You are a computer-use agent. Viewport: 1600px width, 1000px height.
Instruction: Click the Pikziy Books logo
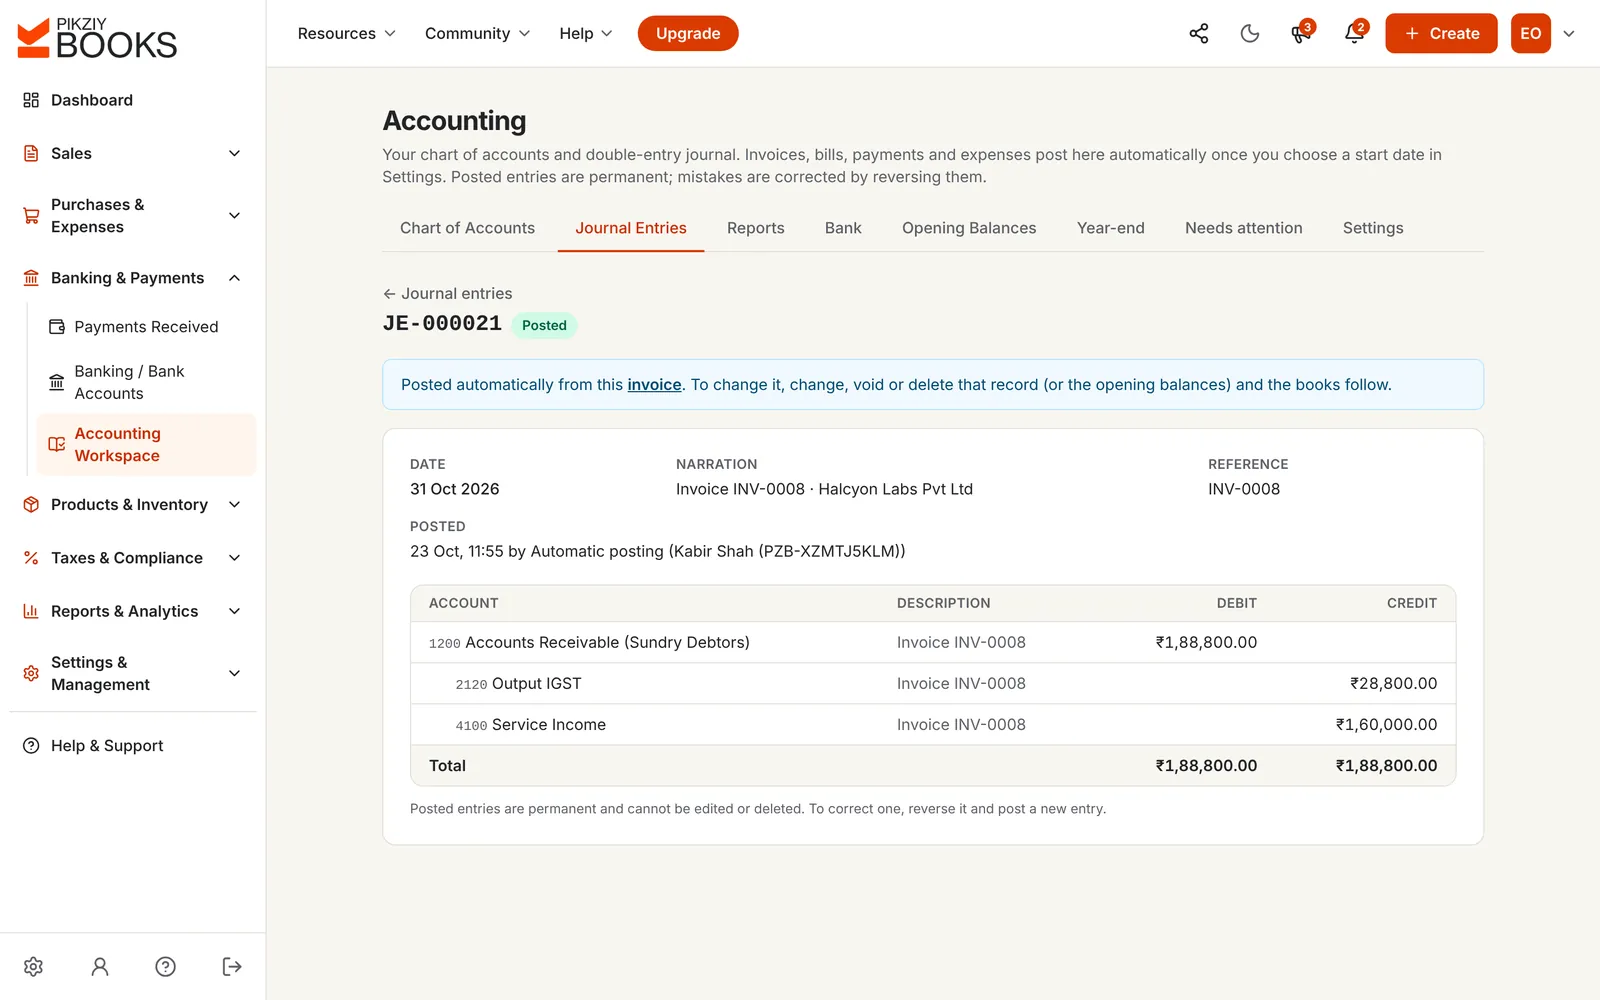click(97, 38)
